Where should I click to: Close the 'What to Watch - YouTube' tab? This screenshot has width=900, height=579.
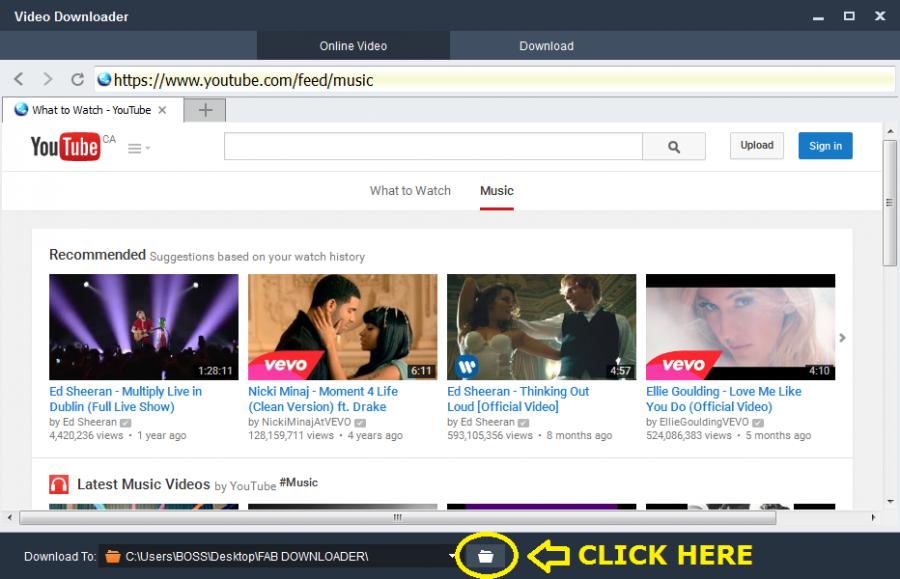click(162, 110)
